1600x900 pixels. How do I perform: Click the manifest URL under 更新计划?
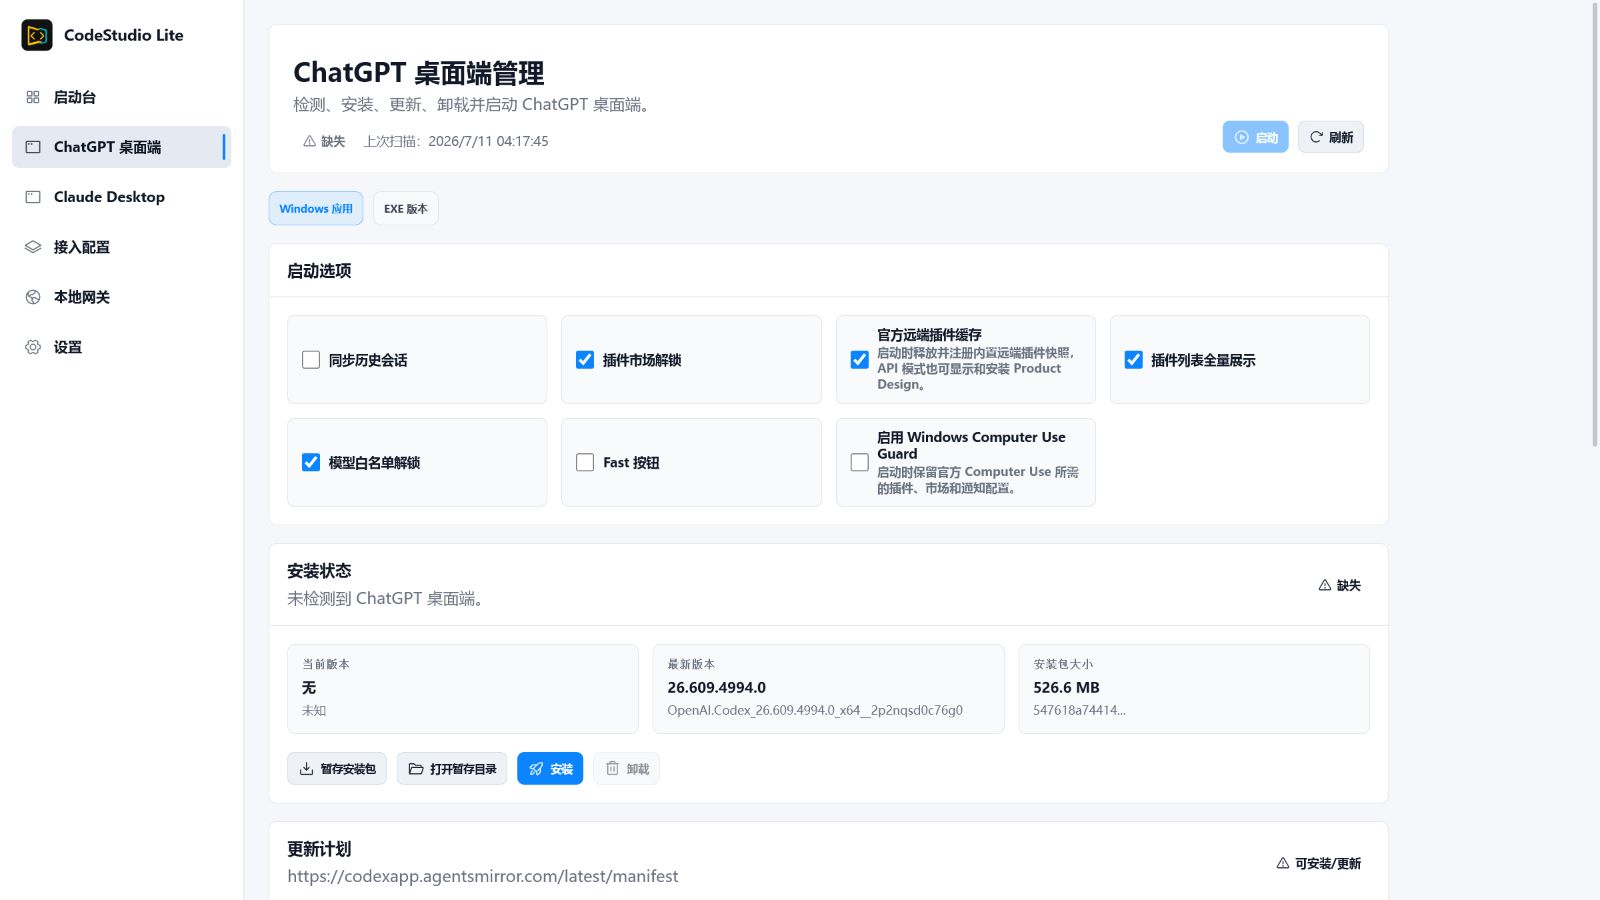pyautogui.click(x=482, y=876)
